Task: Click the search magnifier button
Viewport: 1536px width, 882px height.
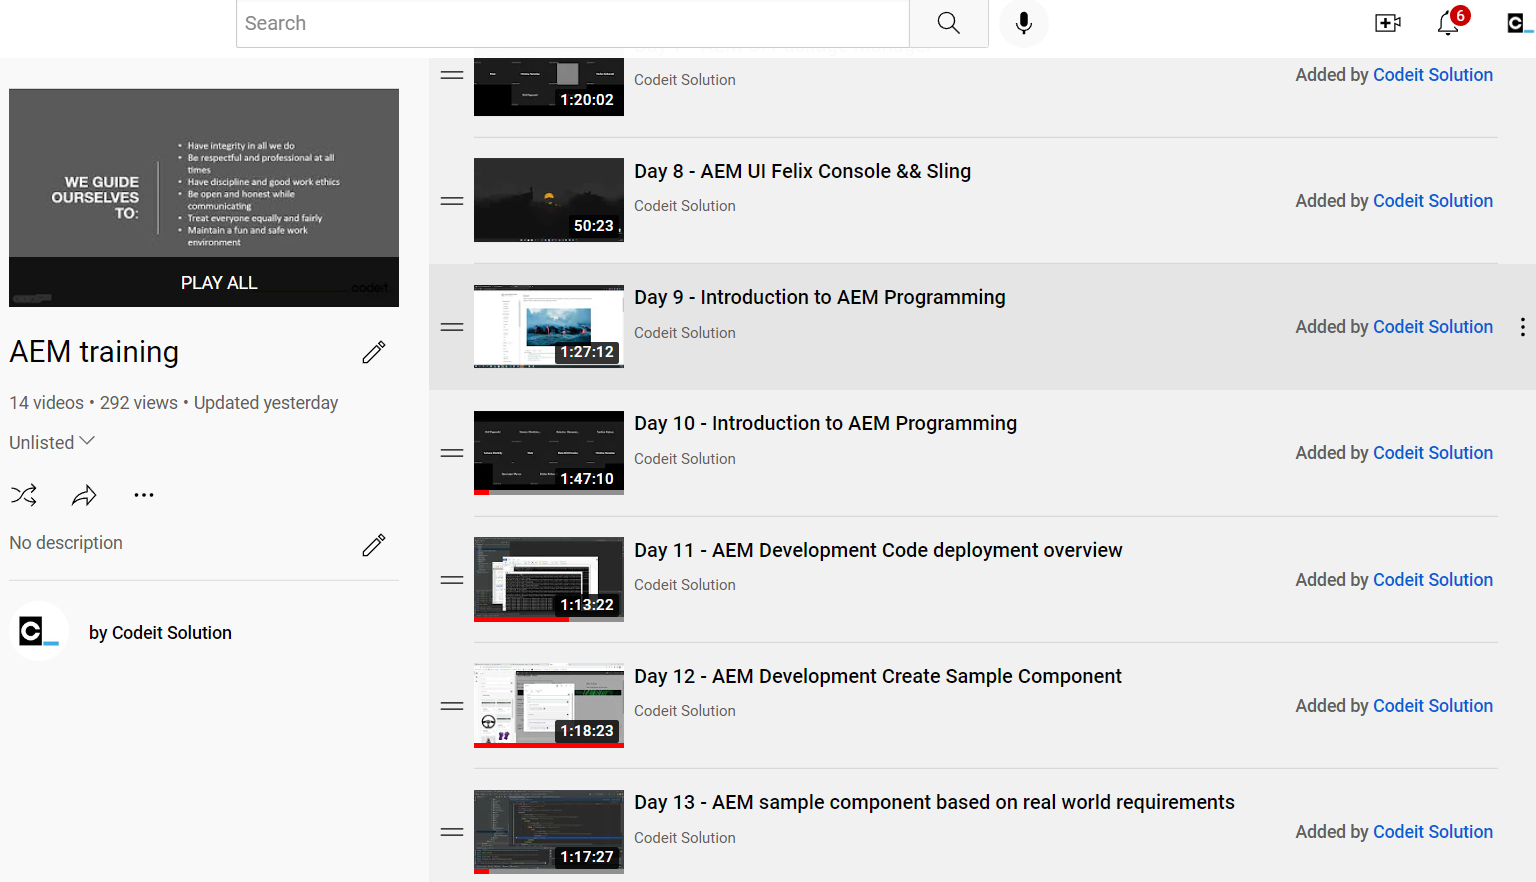Action: coord(948,23)
